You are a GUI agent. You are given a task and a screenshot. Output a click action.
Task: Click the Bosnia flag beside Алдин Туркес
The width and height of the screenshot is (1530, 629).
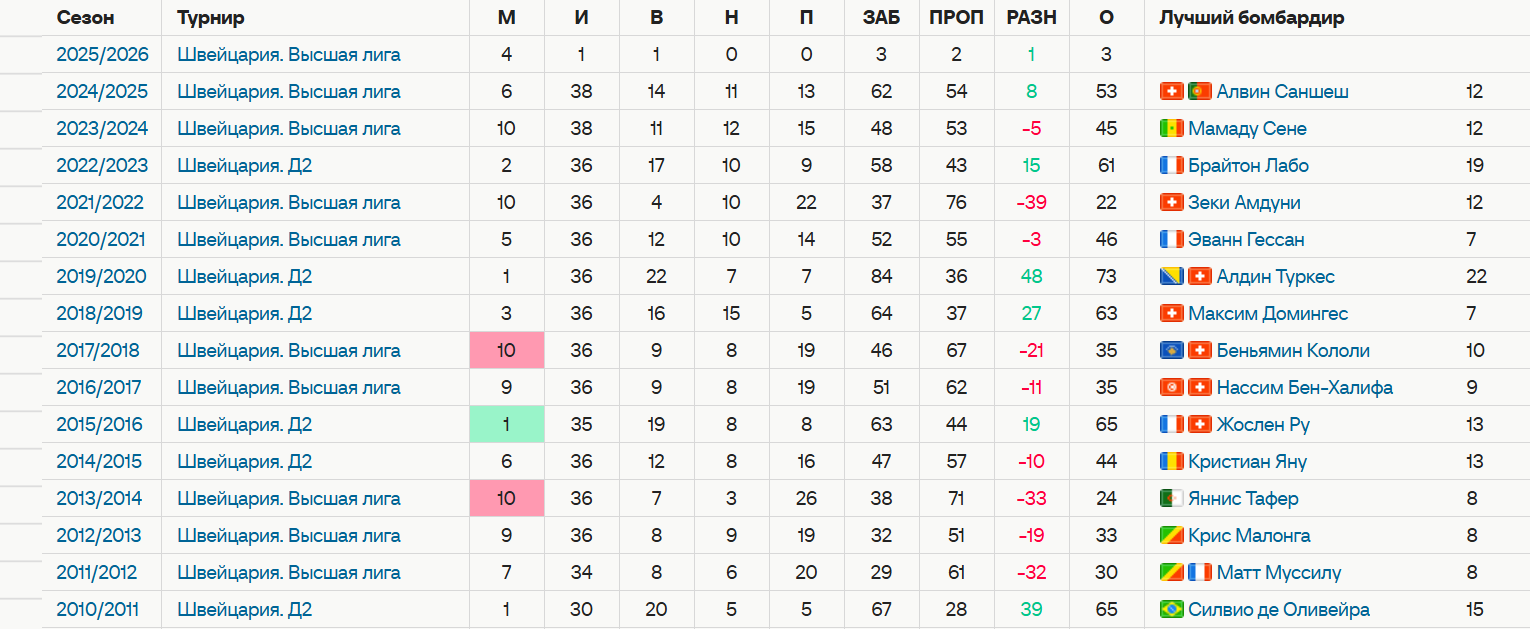[1170, 276]
